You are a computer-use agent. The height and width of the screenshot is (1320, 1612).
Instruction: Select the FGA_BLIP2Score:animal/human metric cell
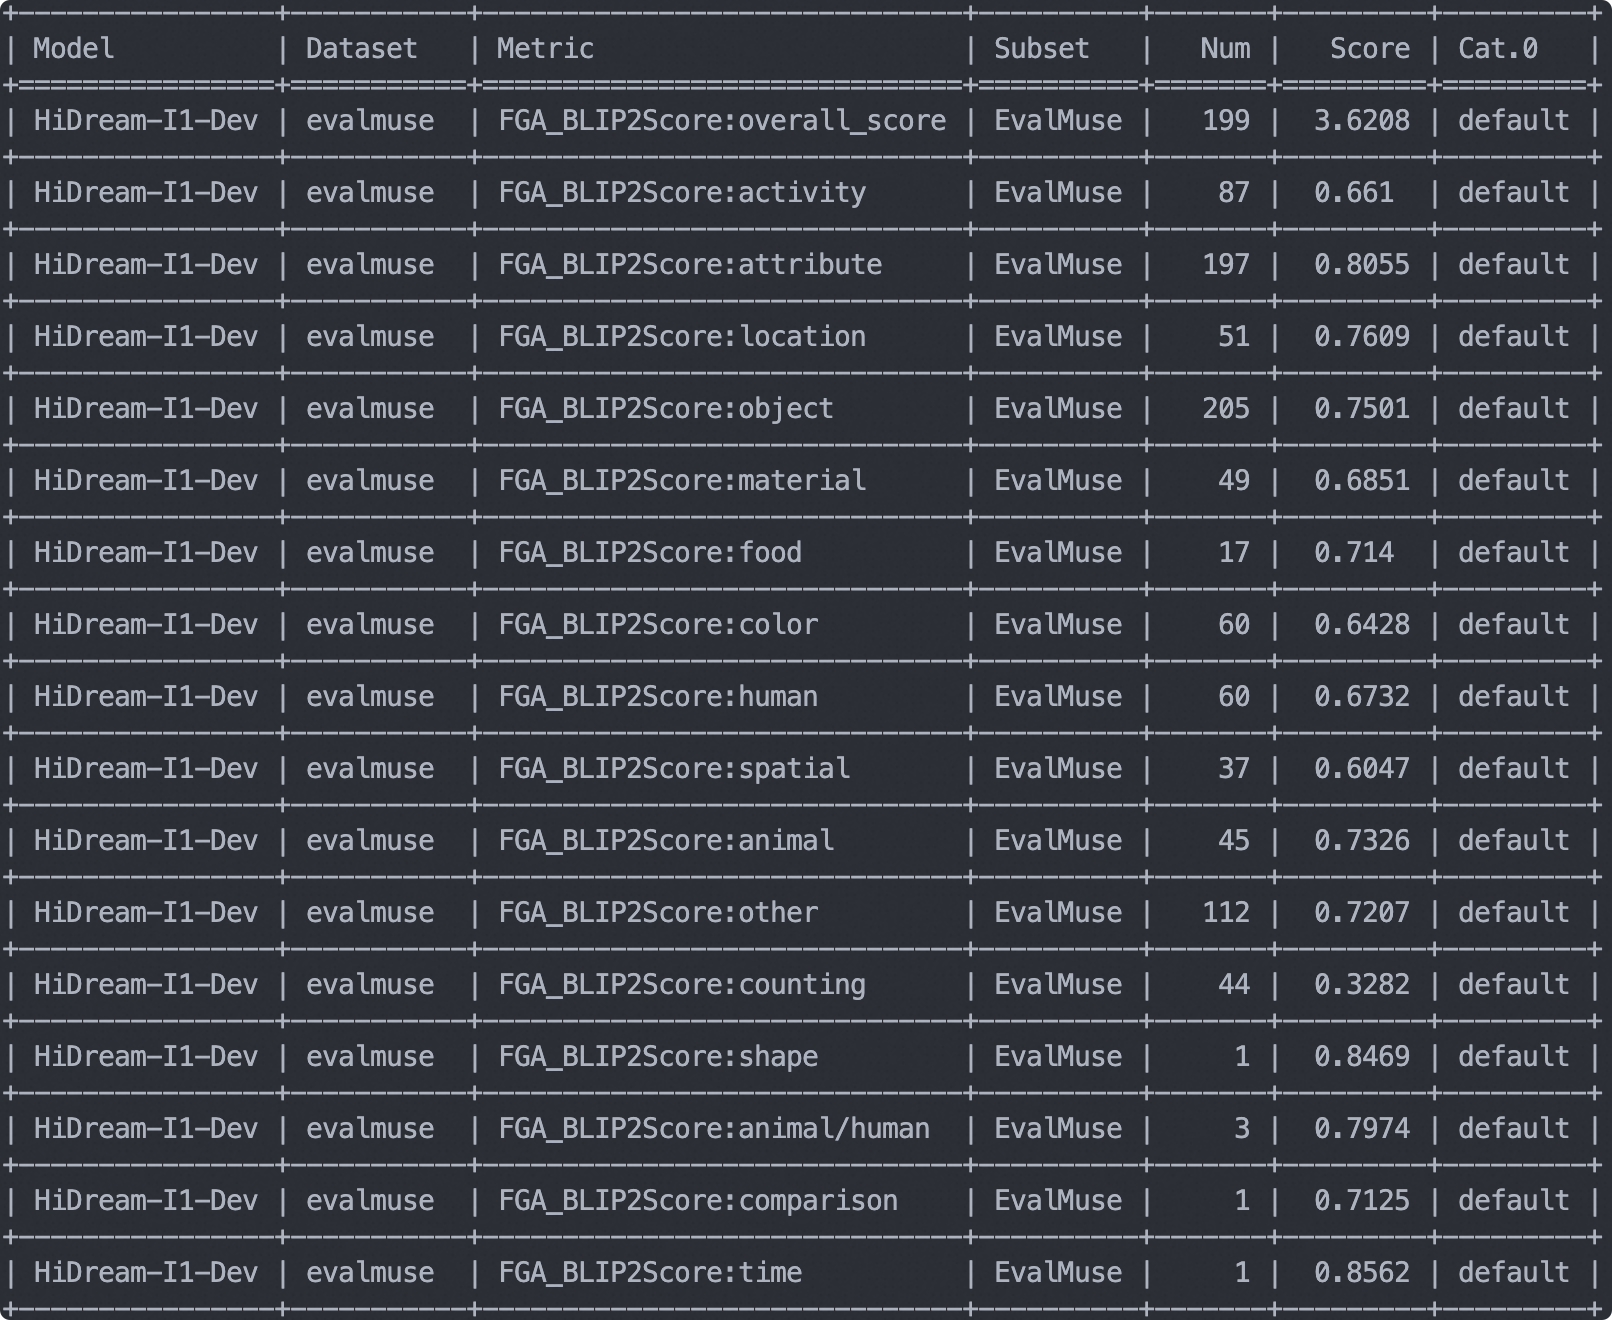(x=714, y=1129)
